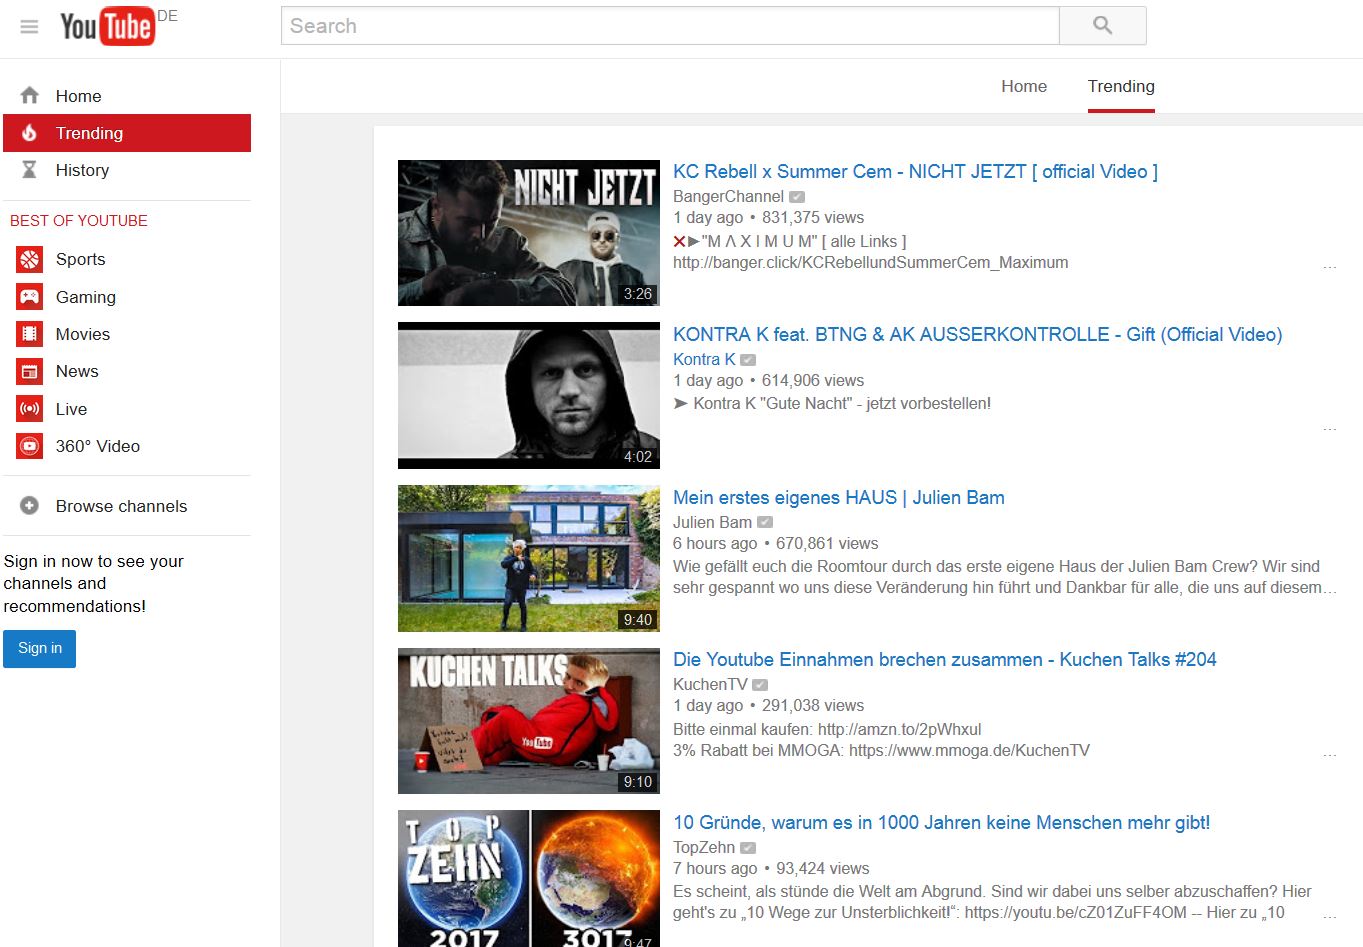The image size is (1363, 947).
Task: Open KC Rebell x Summer Cem video title
Action: 915,172
